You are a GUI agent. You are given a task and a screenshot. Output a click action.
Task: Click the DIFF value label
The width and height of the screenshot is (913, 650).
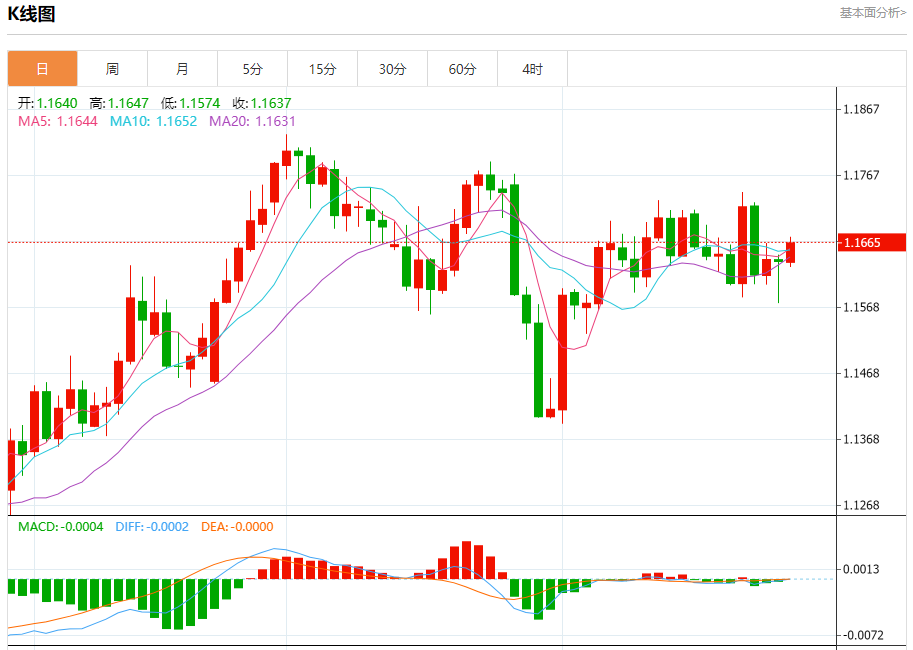tap(152, 527)
